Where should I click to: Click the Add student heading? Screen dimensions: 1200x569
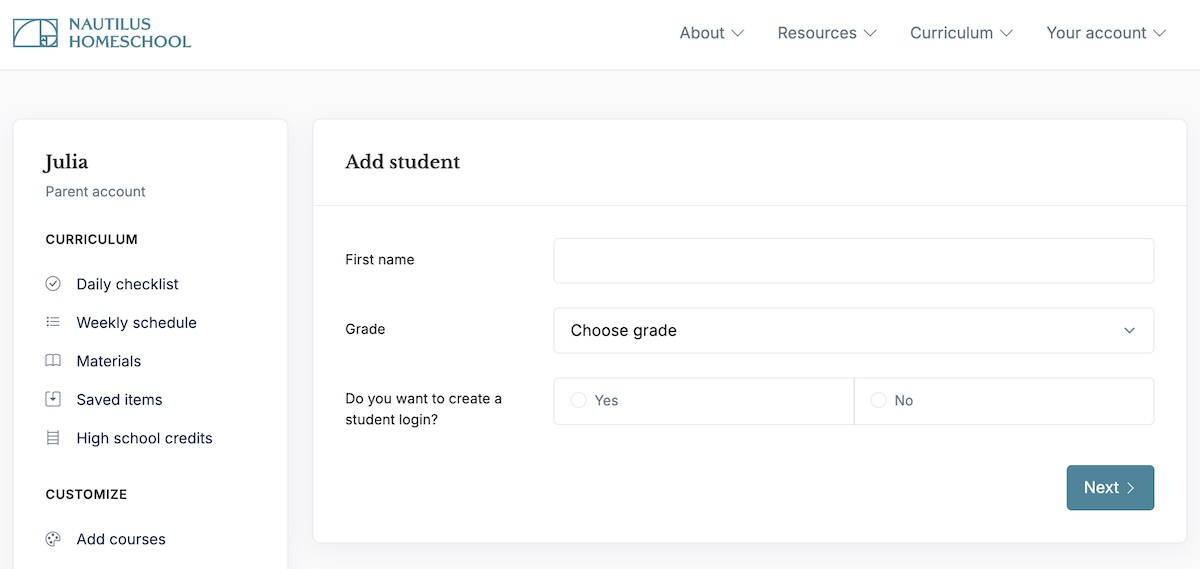pyautogui.click(x=402, y=162)
